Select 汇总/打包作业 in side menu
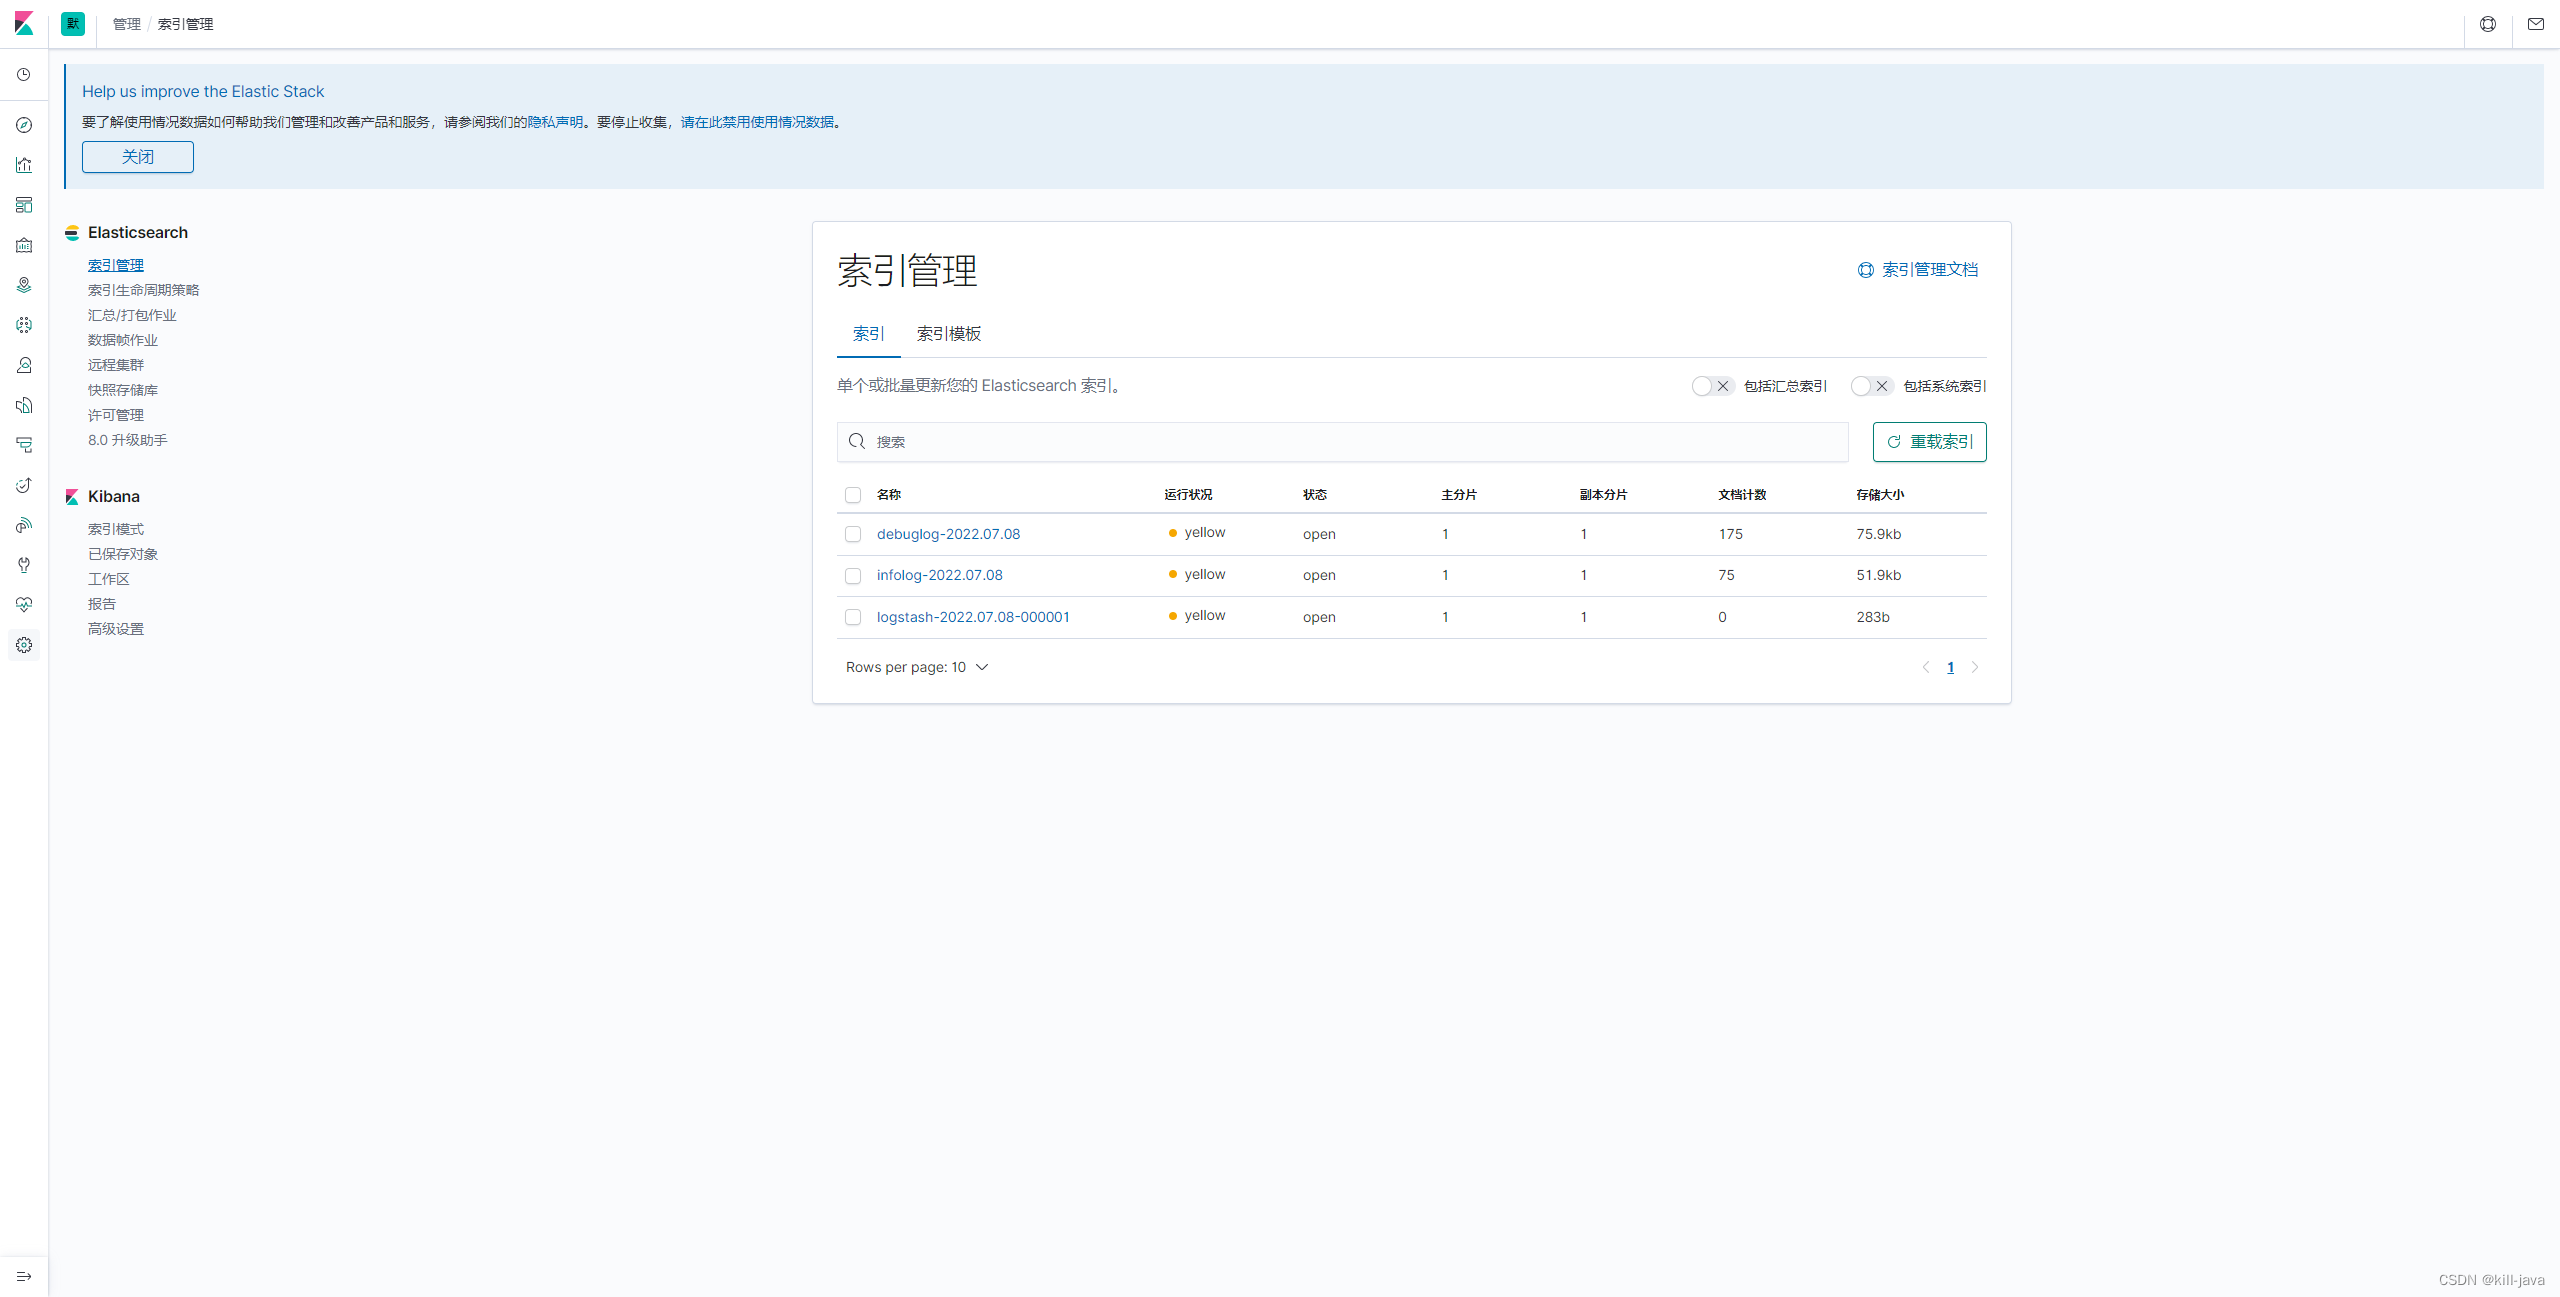The height and width of the screenshot is (1297, 2560). click(132, 315)
